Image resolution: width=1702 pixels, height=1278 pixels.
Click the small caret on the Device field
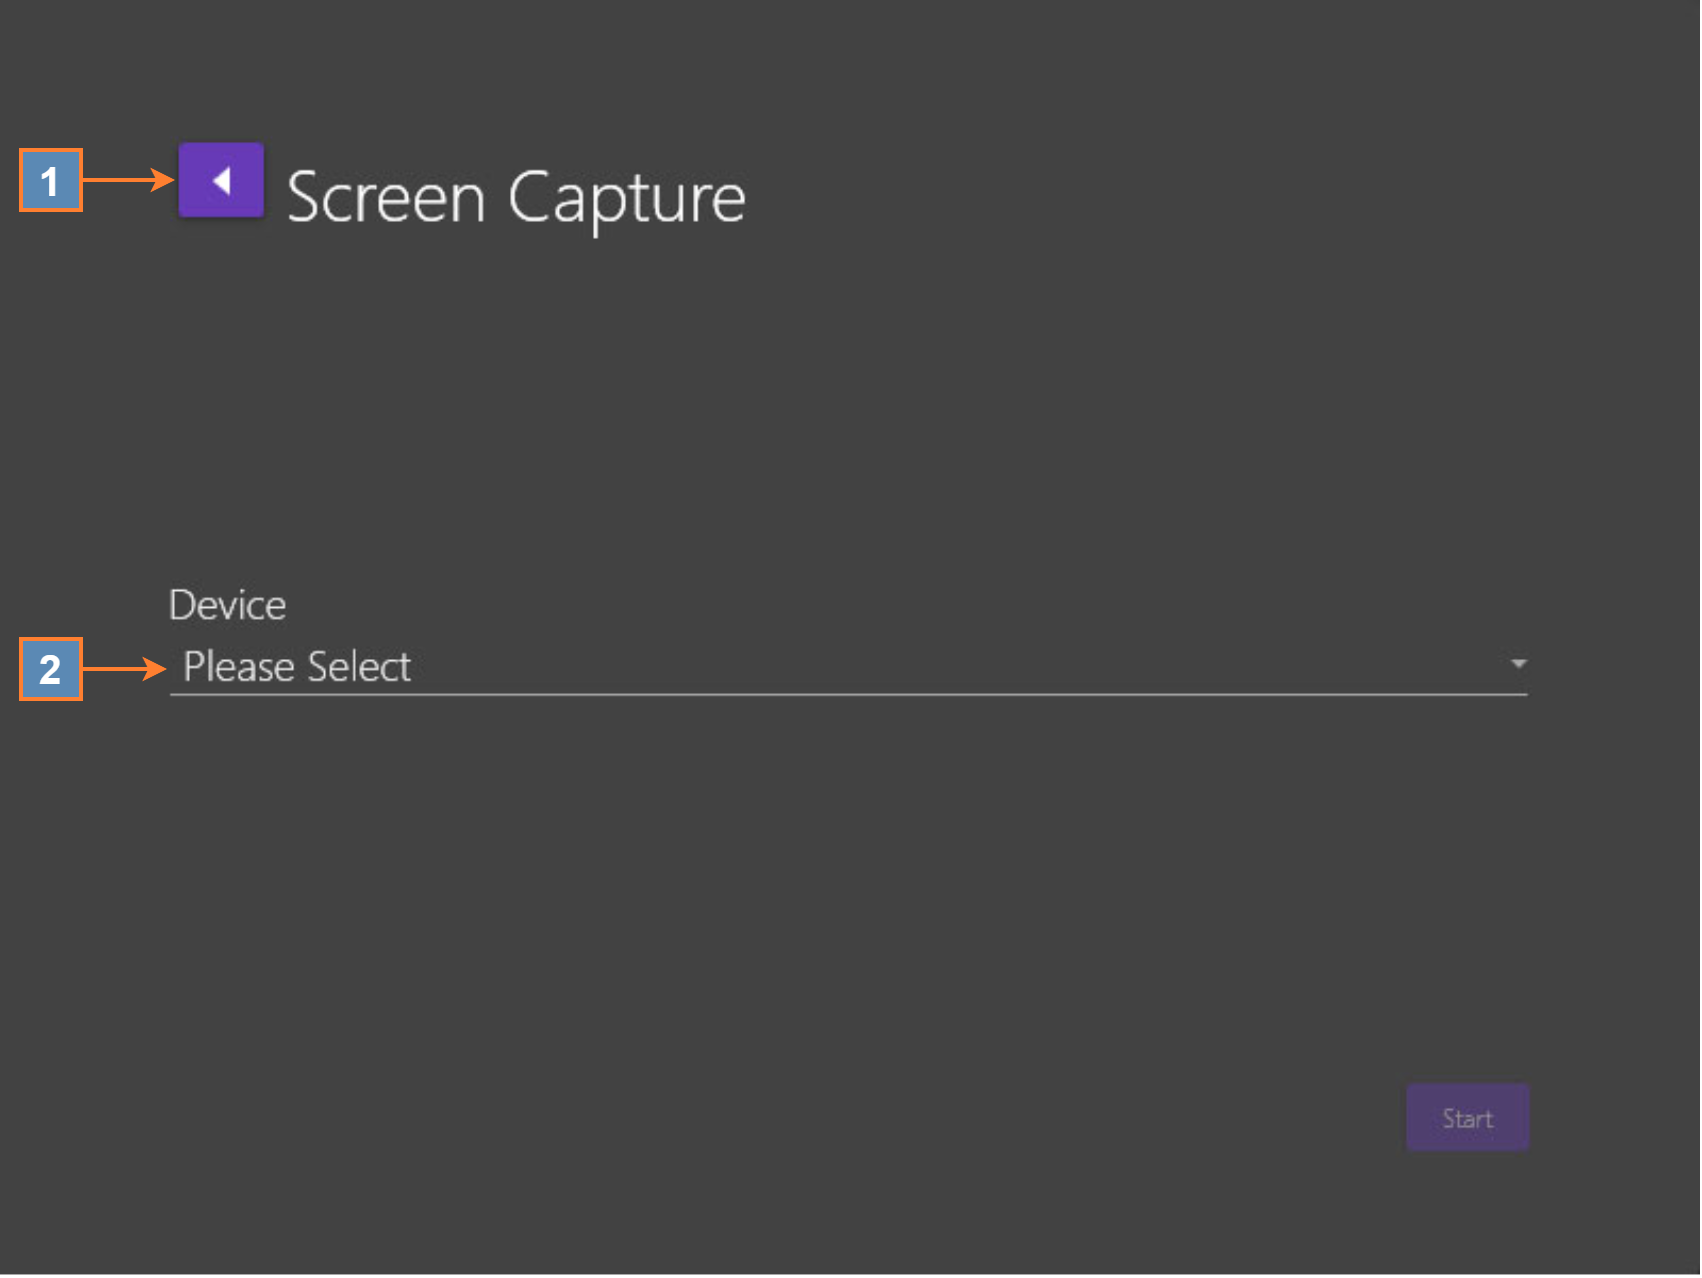pyautogui.click(x=1518, y=664)
